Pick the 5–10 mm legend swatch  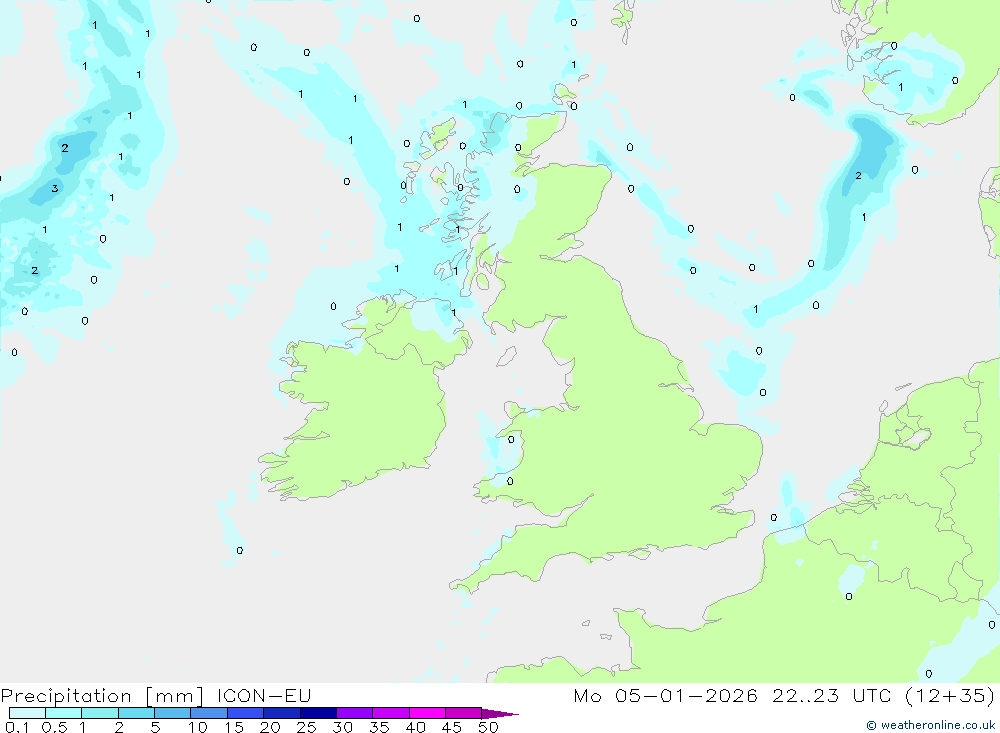point(172,713)
